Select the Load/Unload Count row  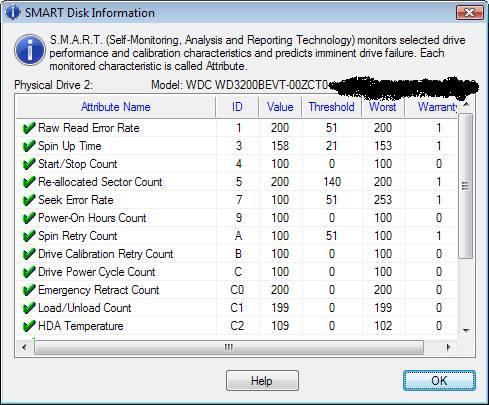[237, 308]
